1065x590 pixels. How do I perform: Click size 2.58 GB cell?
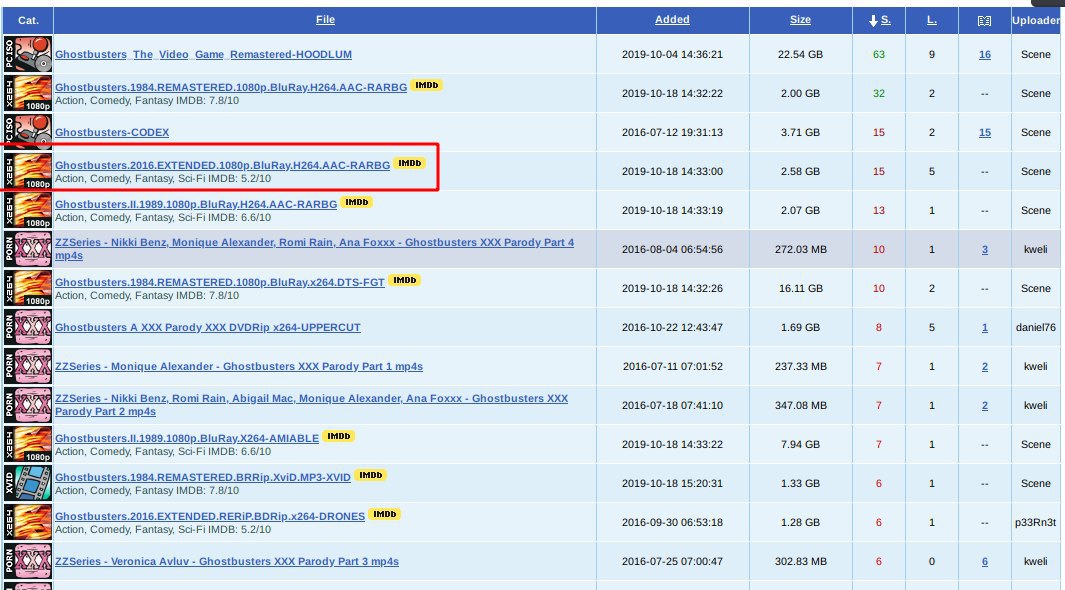coord(801,171)
